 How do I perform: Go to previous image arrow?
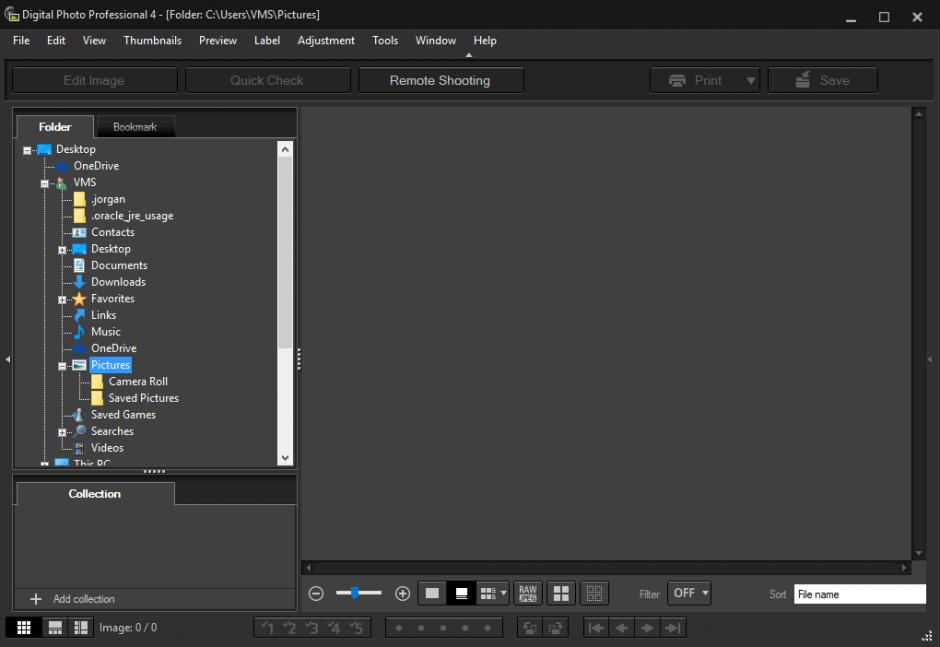point(622,628)
